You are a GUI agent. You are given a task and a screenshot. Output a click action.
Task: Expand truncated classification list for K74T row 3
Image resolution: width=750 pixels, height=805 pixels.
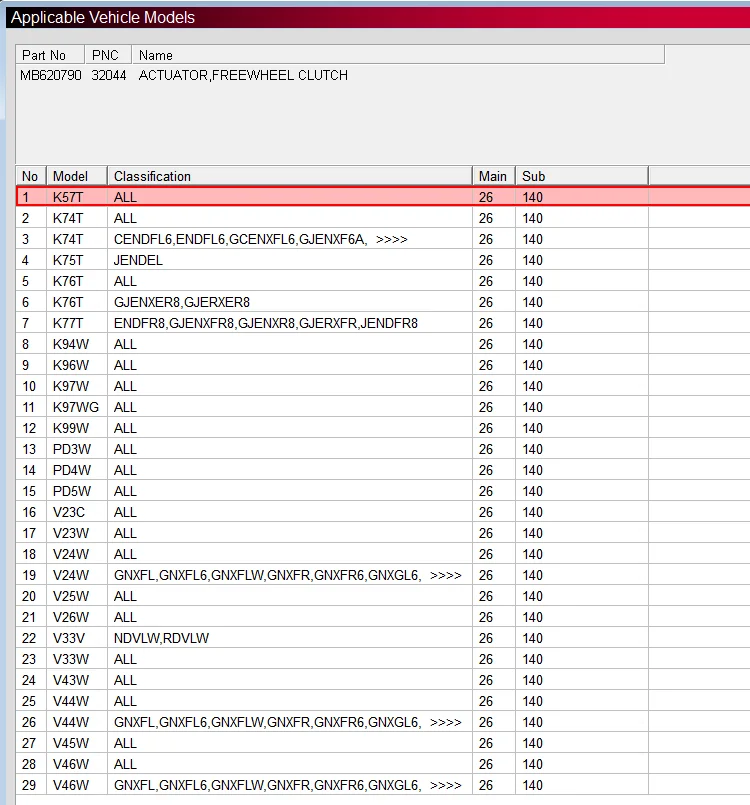coord(391,239)
